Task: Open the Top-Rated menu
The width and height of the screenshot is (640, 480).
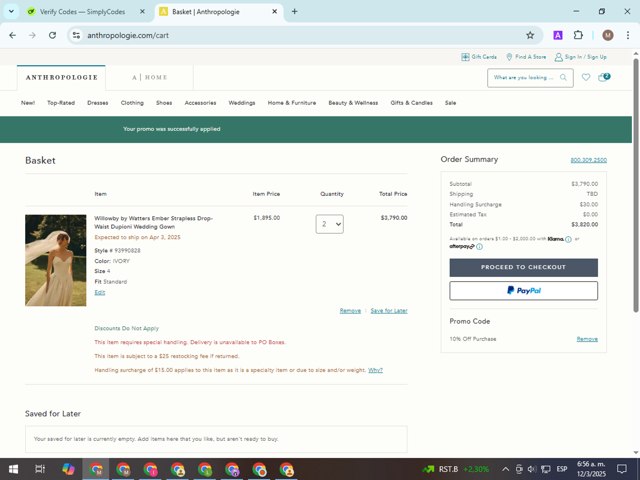Action: [61, 103]
